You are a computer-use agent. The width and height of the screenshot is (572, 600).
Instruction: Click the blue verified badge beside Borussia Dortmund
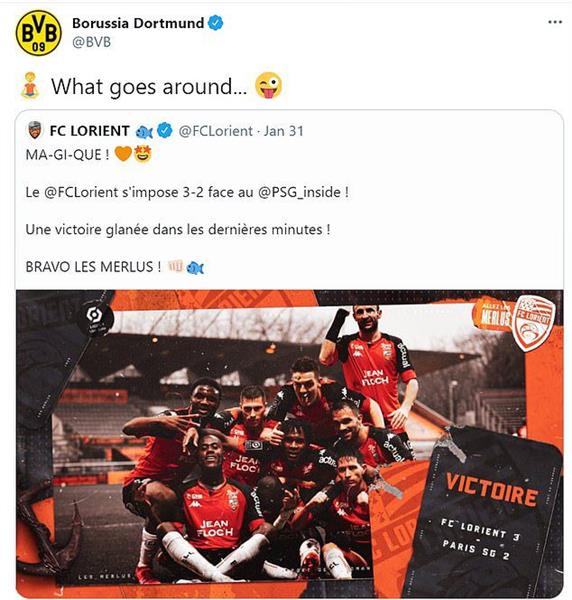[215, 23]
